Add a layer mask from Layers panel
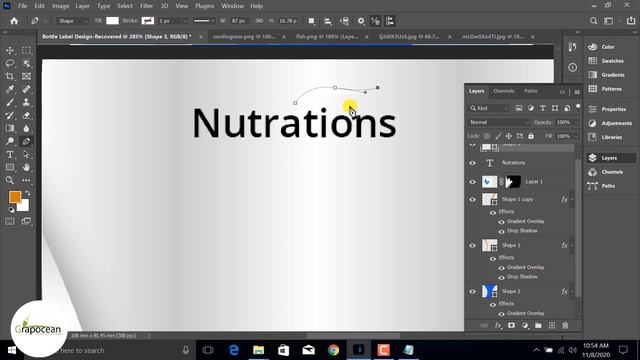This screenshot has height=360, width=640. point(511,325)
